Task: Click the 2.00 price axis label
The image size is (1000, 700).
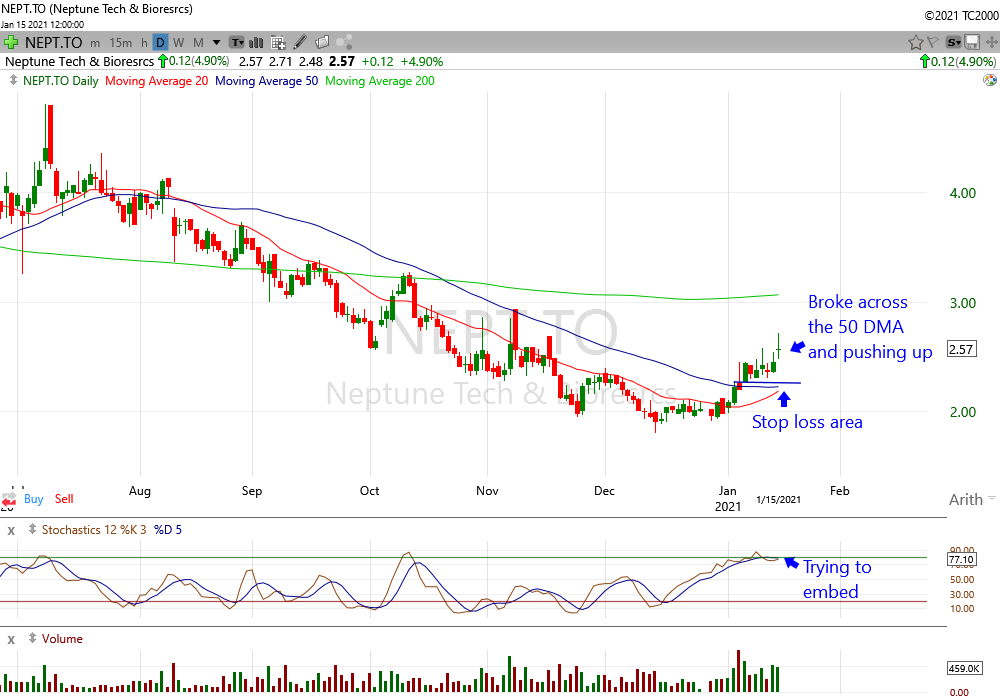Action: click(962, 412)
